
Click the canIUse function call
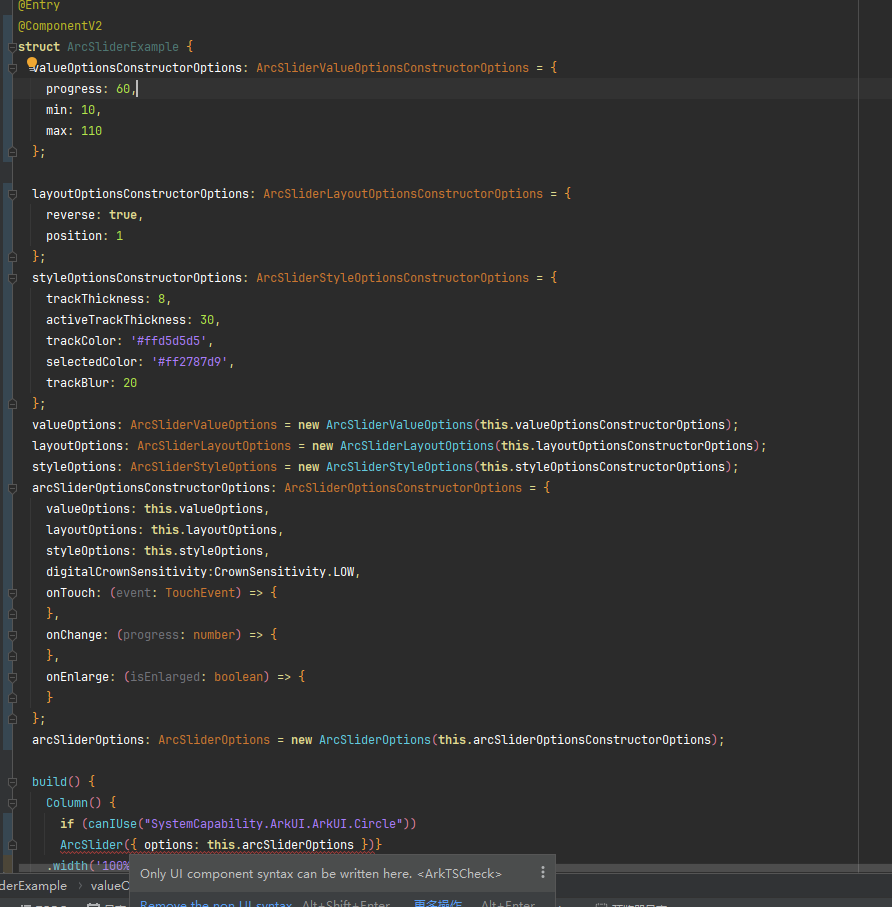click(112, 824)
